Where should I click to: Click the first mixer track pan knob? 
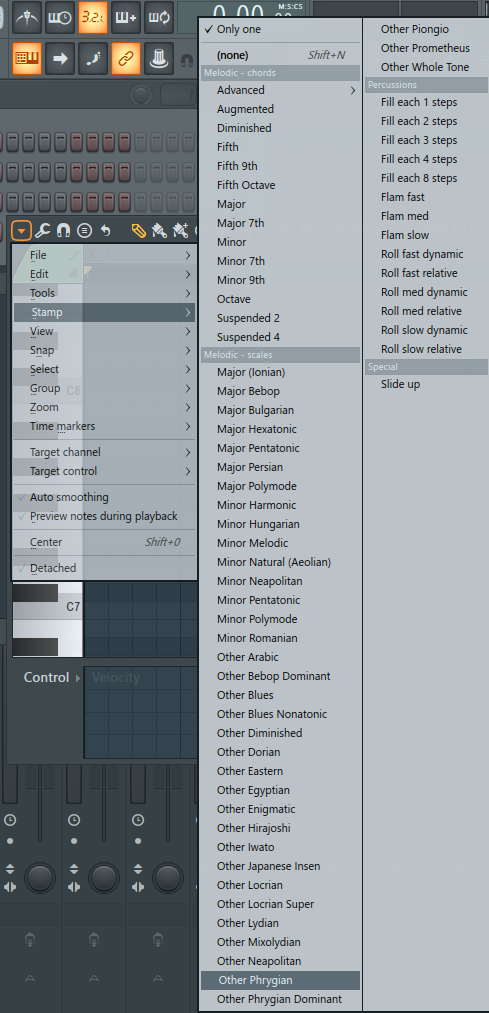click(40, 879)
